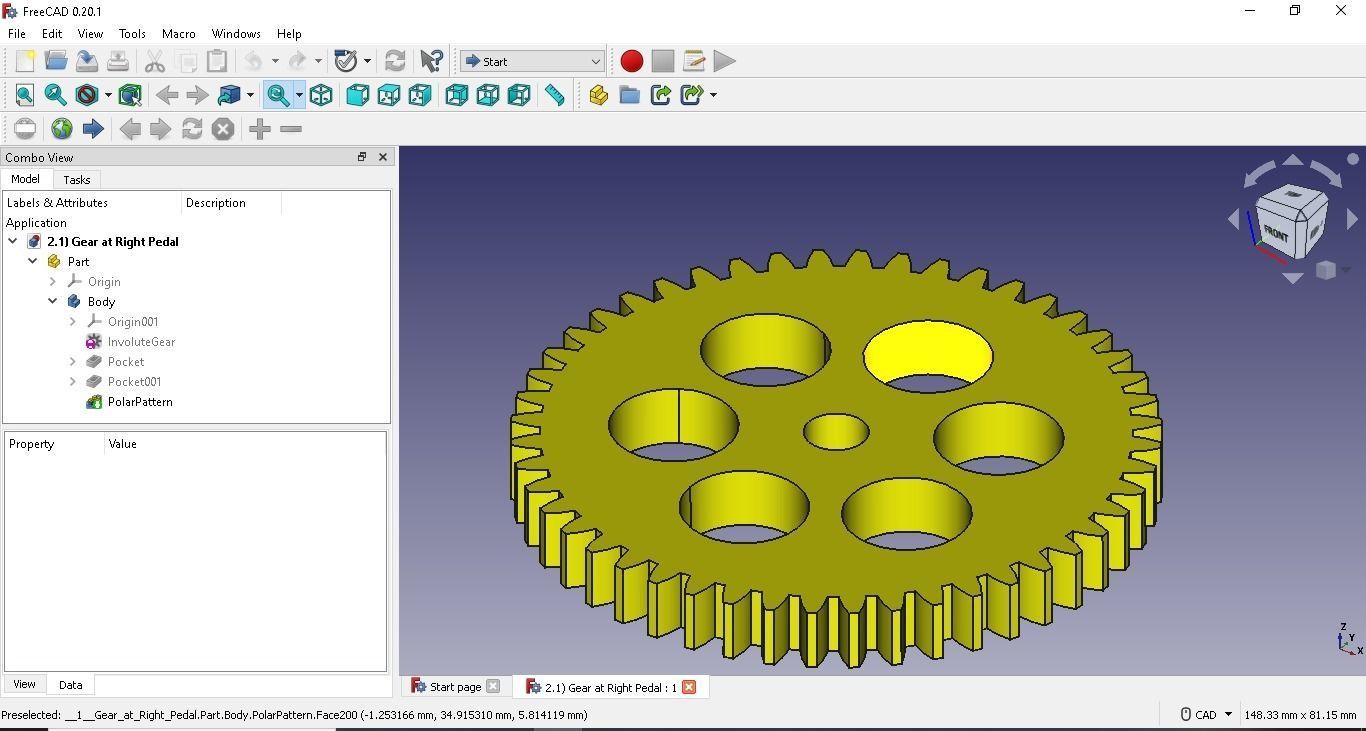1366x731 pixels.
Task: Open the dropdown arrow beside the Refresh checkmark icon
Action: (x=367, y=61)
